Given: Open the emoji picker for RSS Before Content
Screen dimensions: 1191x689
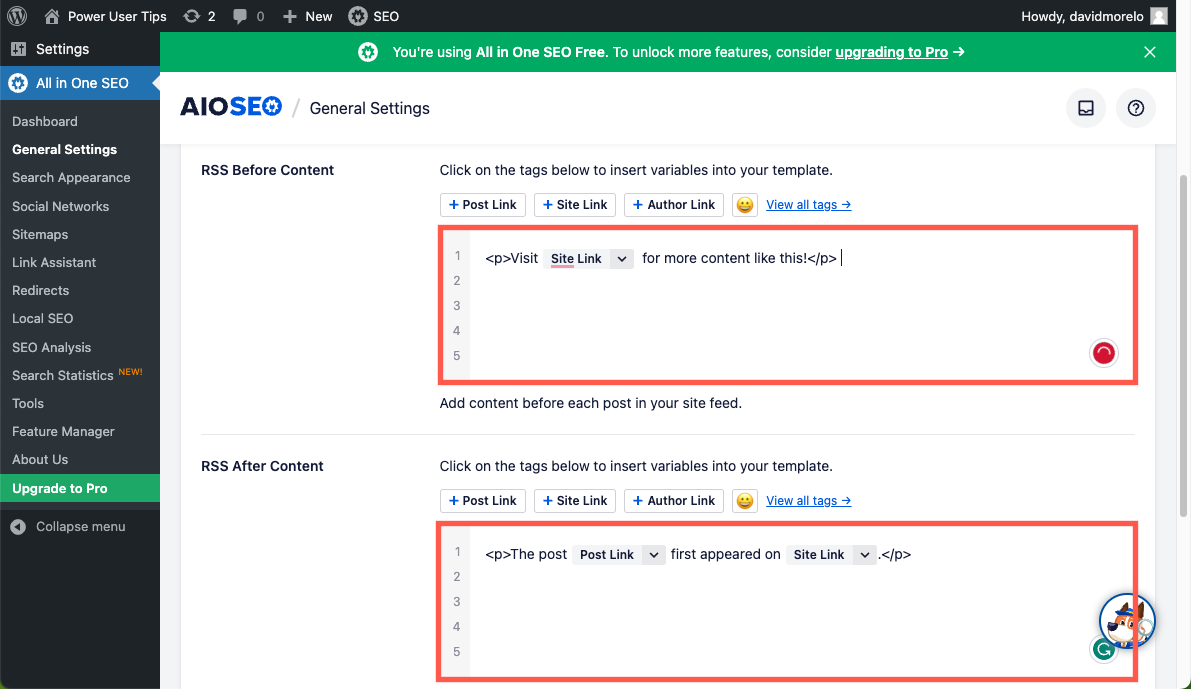Looking at the screenshot, I should [744, 204].
